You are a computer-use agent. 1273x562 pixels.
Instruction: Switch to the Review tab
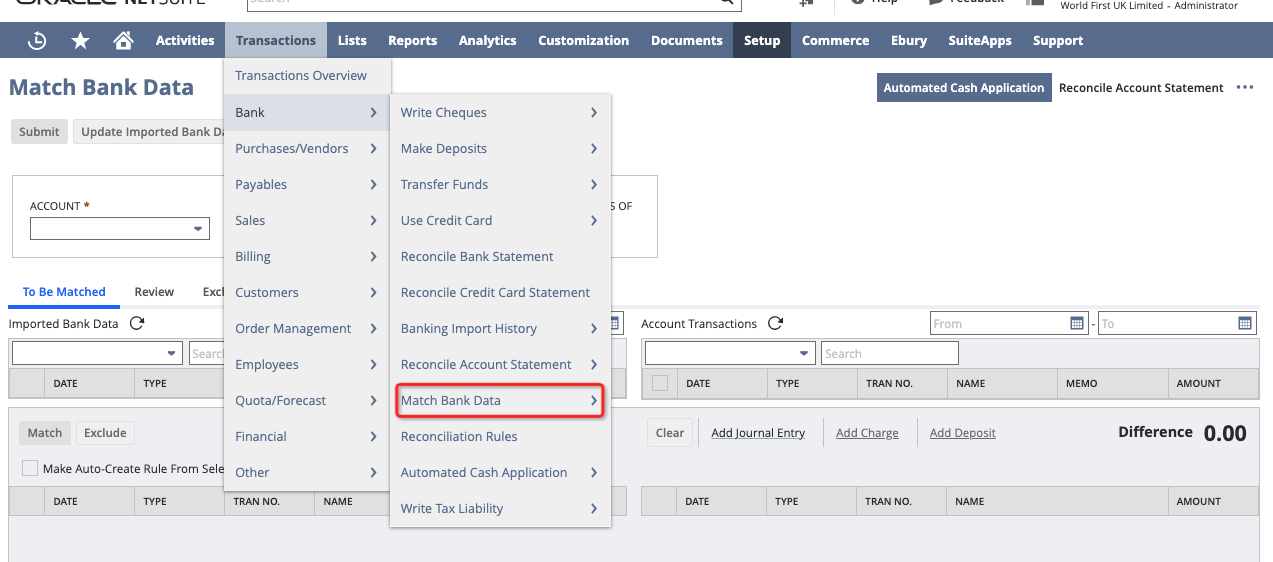pos(154,292)
